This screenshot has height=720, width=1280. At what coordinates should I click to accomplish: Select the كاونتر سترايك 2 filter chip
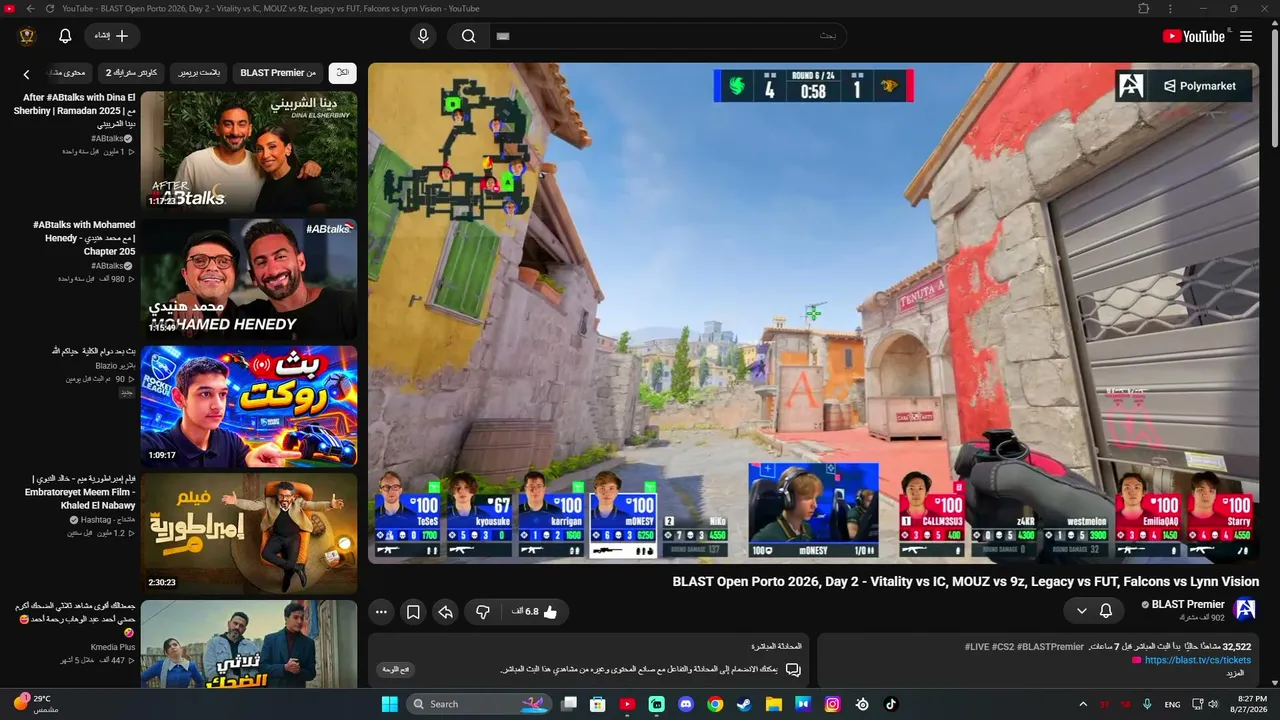(x=131, y=73)
